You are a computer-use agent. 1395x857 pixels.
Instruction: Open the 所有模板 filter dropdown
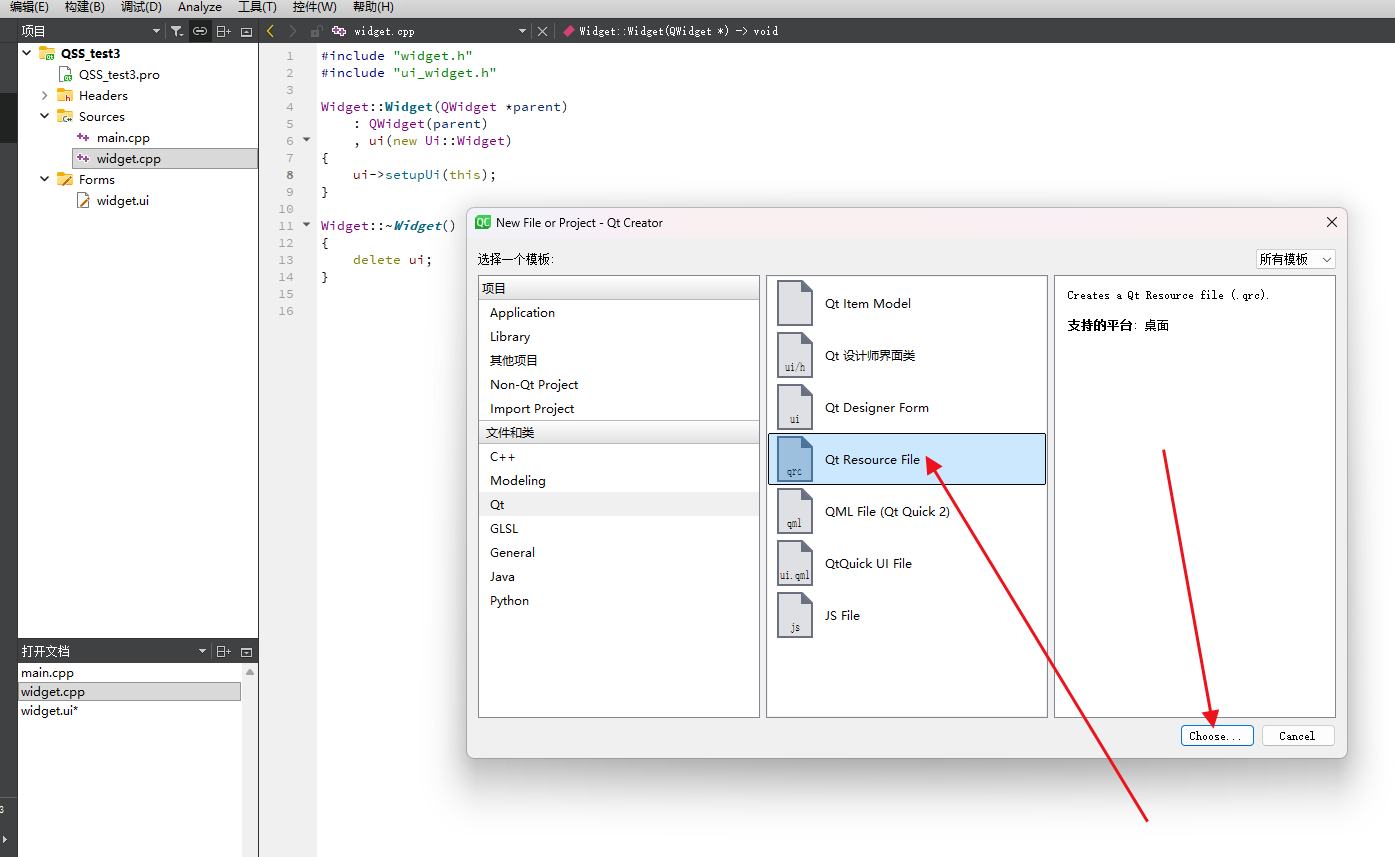[x=1295, y=259]
